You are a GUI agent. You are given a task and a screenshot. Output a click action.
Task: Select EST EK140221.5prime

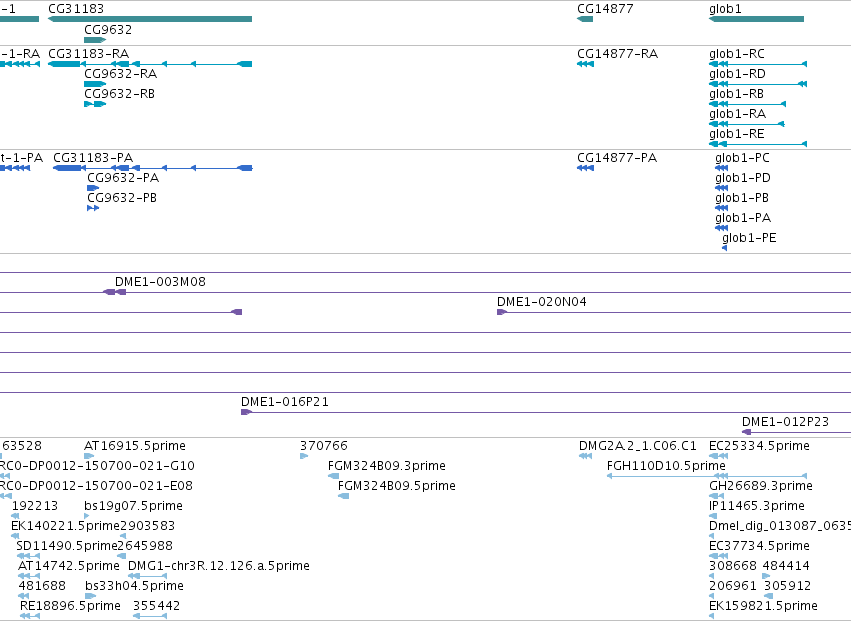[65, 526]
